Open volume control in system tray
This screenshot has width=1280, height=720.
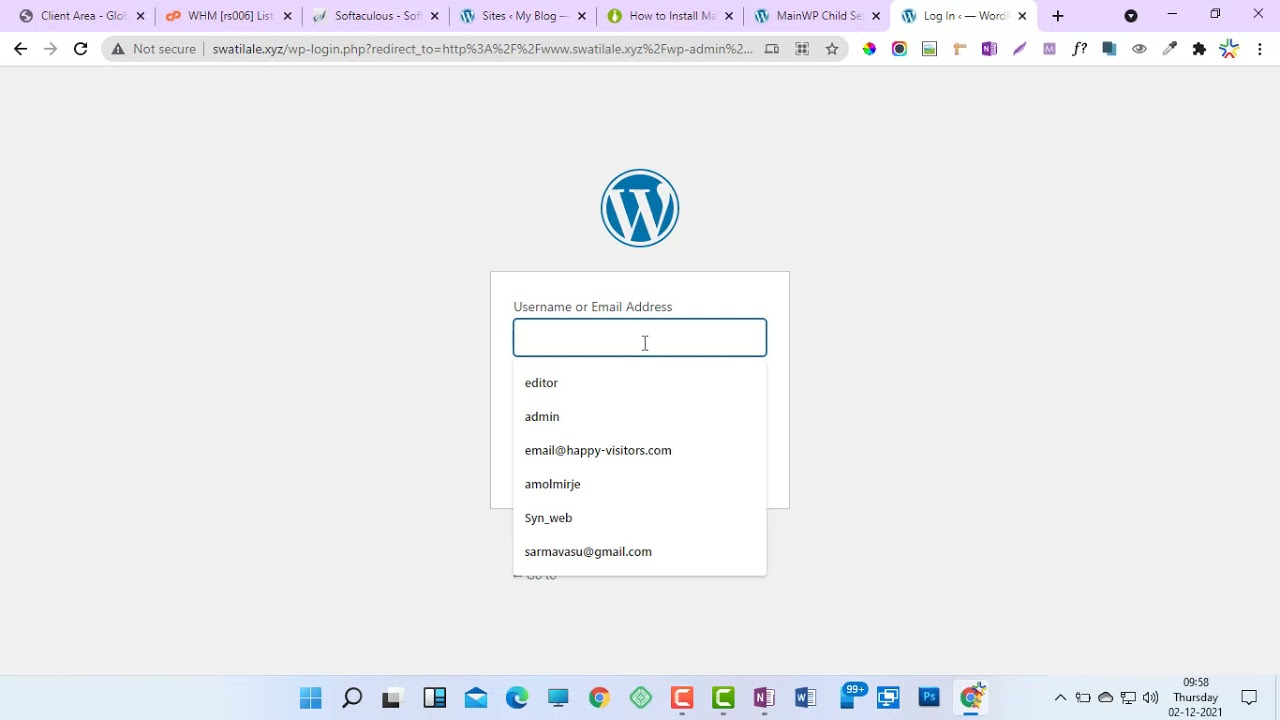[1150, 698]
